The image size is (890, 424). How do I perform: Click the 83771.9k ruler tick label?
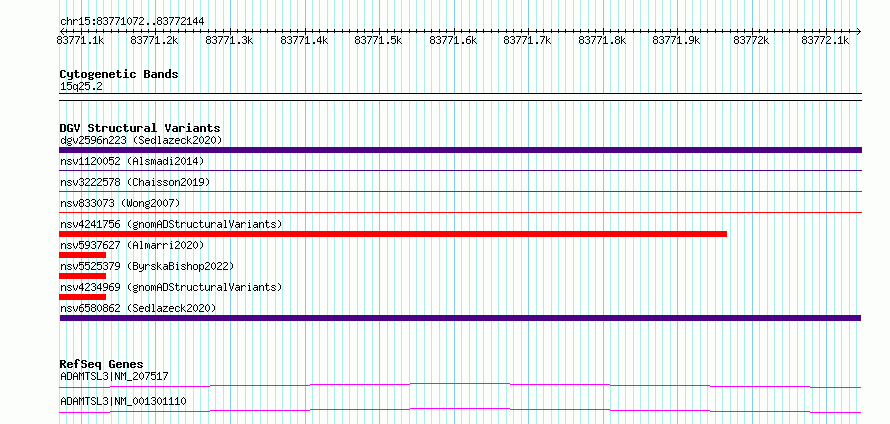676,40
